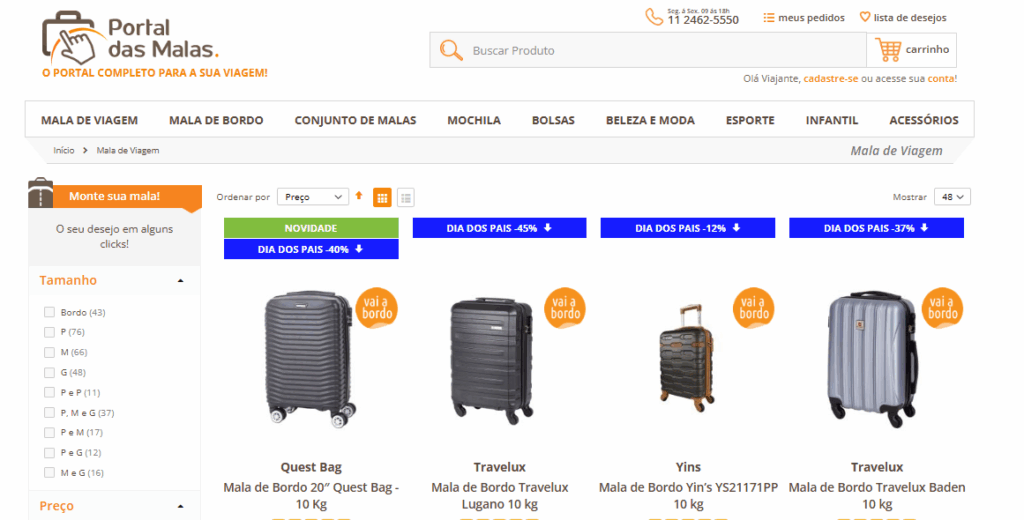Open the Ordenar por Preço dropdown
This screenshot has width=1024, height=520.
pyautogui.click(x=313, y=197)
